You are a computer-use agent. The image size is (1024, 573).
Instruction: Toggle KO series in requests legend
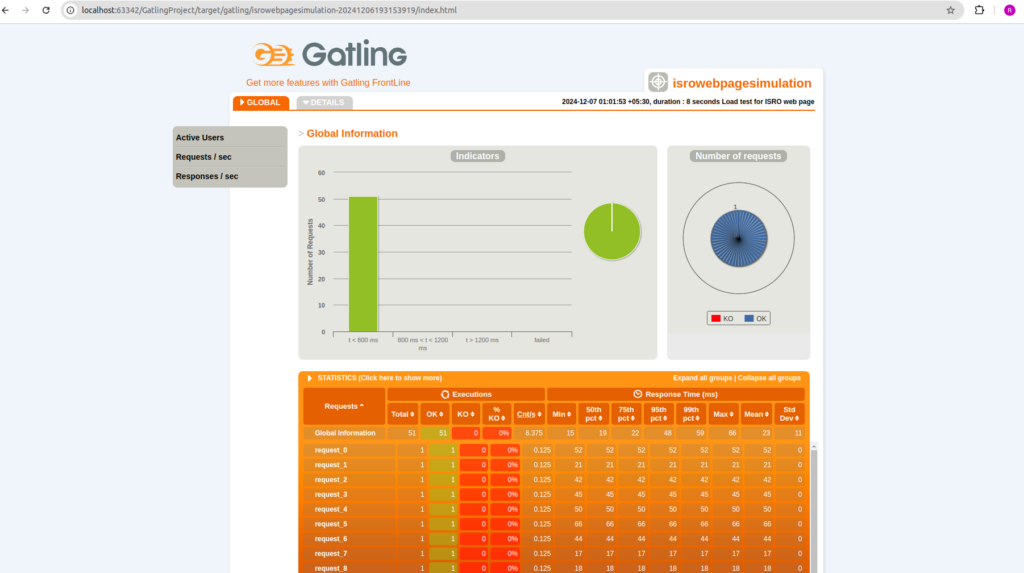pyautogui.click(x=722, y=319)
